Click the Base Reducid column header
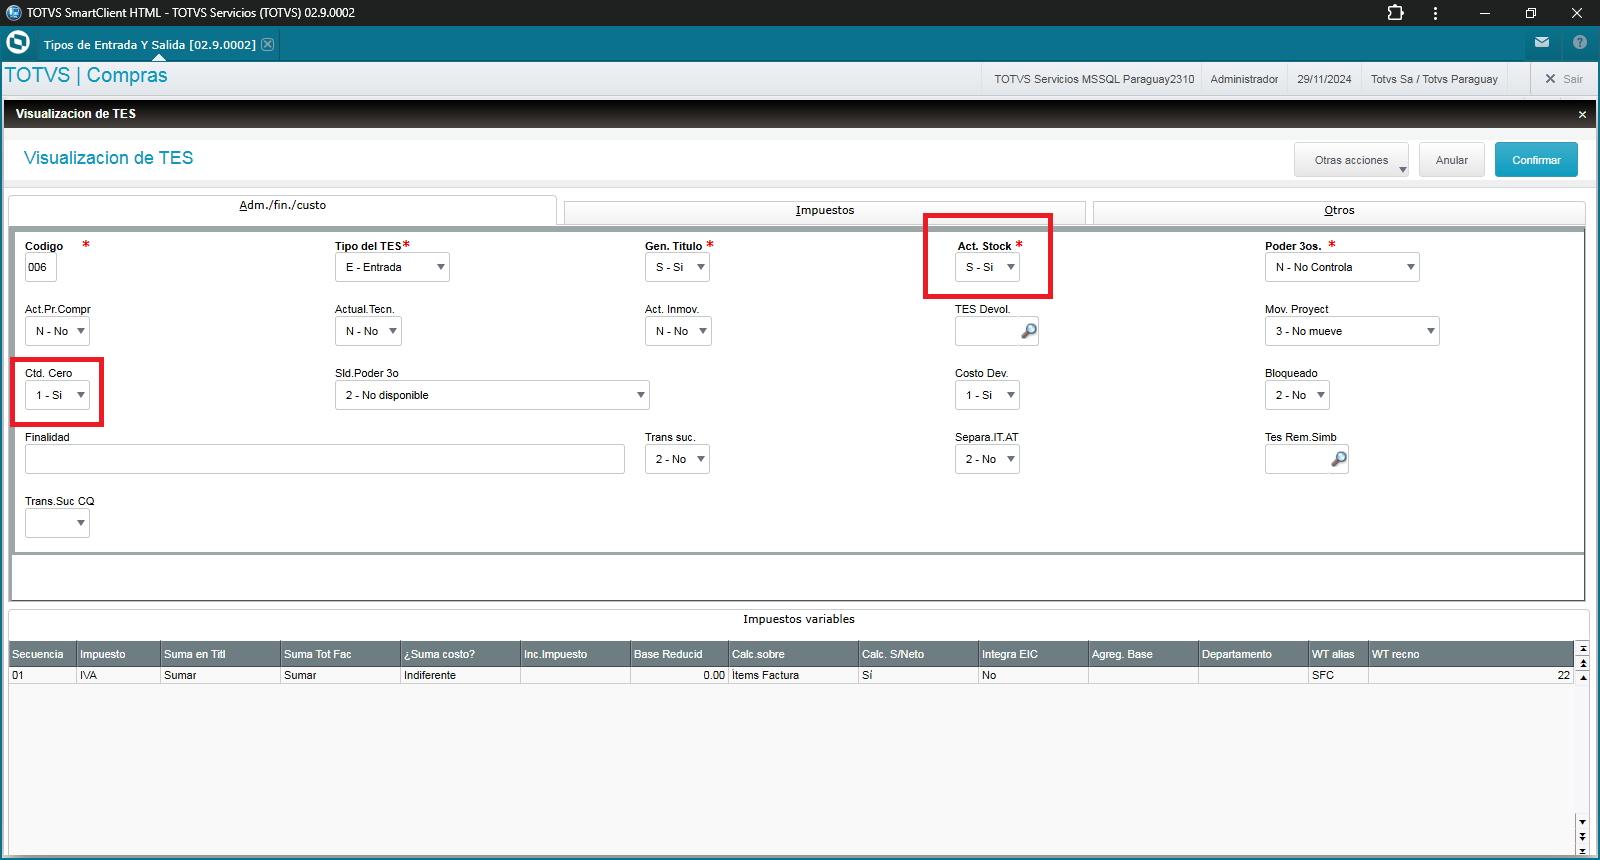 coord(680,654)
